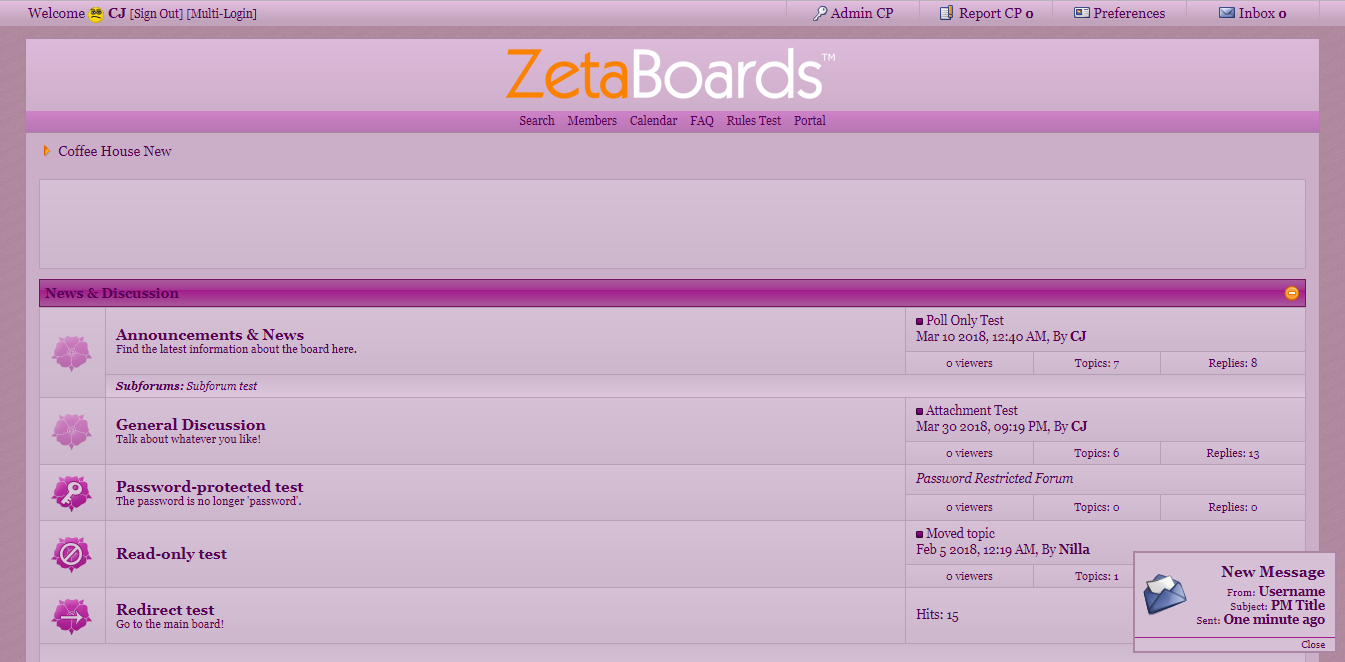Open the General Discussion forum

pos(191,425)
